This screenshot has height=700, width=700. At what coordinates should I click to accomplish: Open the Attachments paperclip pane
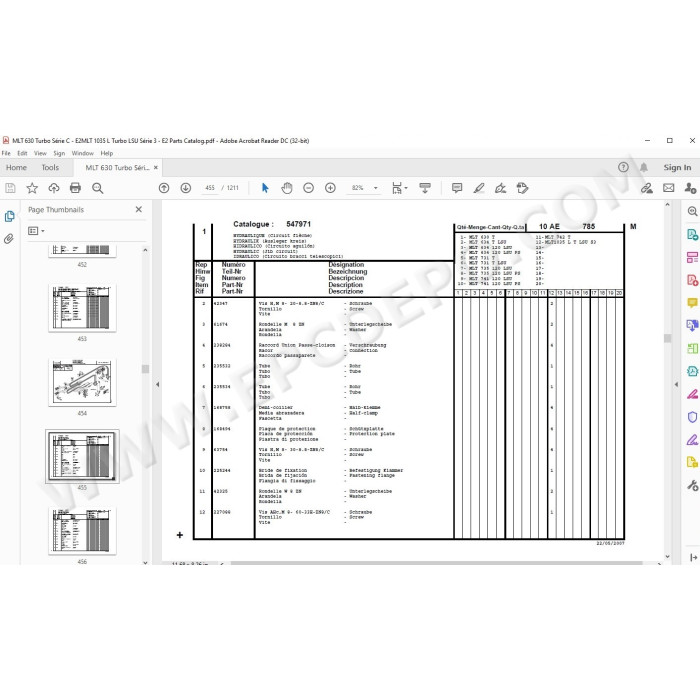9,239
